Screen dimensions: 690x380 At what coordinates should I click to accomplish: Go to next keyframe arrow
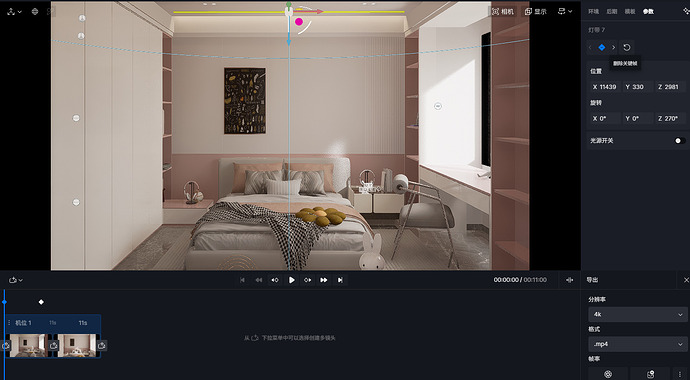coord(613,48)
